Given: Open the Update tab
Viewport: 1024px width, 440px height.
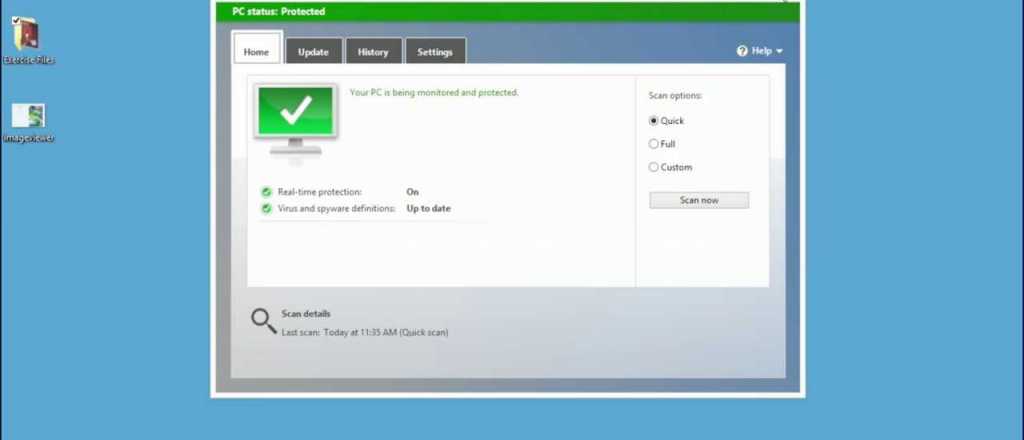Looking at the screenshot, I should [x=313, y=51].
